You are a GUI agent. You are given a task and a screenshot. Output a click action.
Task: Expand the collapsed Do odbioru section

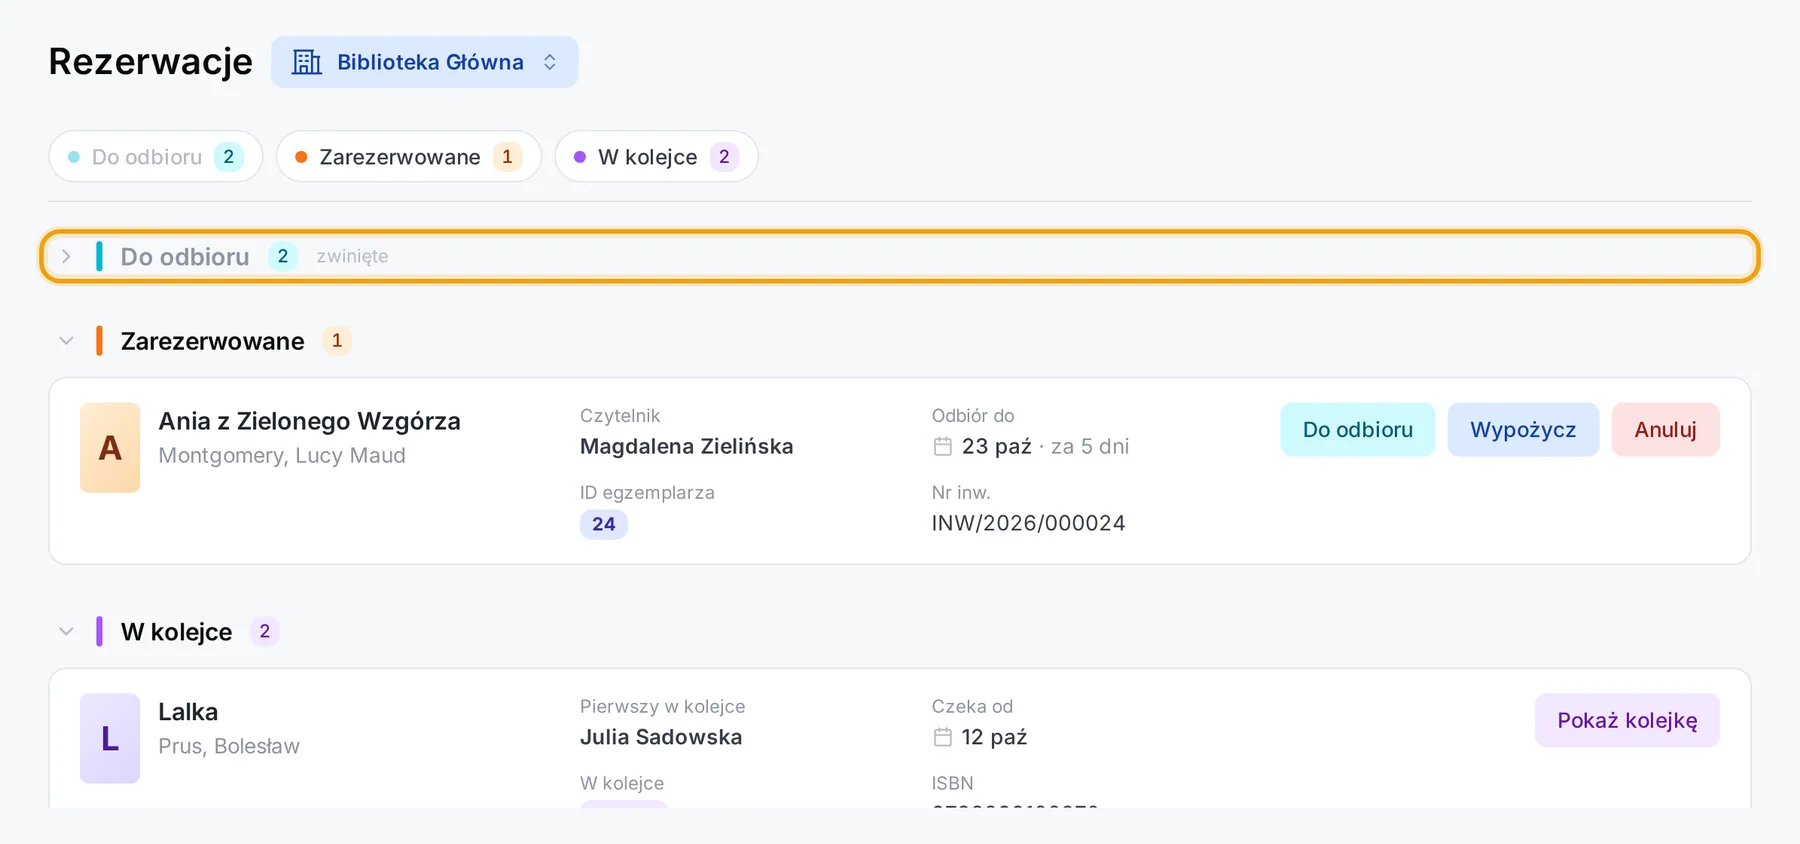[900, 257]
